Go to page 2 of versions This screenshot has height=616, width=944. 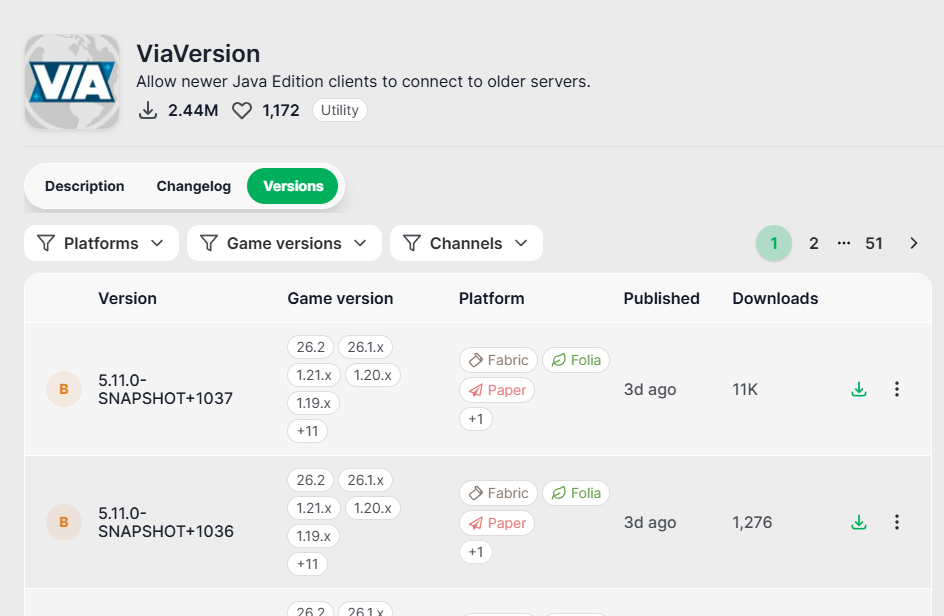(x=813, y=243)
